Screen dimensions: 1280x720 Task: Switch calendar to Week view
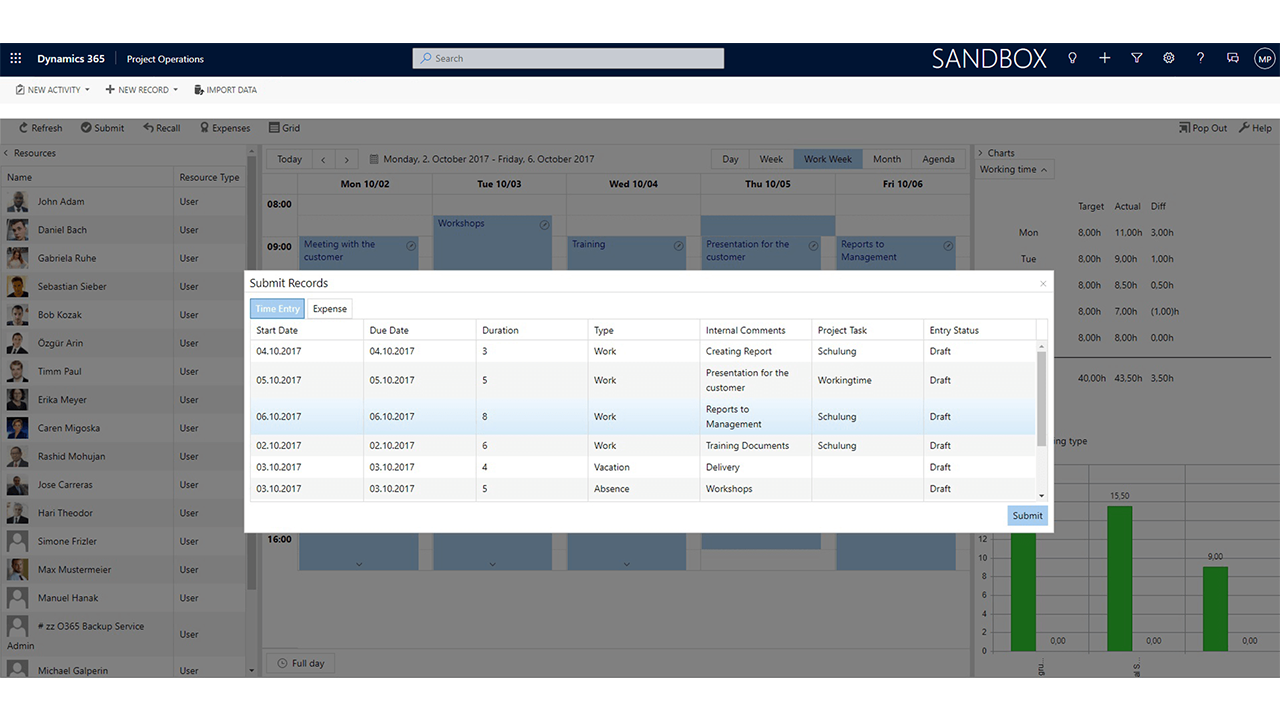(x=771, y=159)
